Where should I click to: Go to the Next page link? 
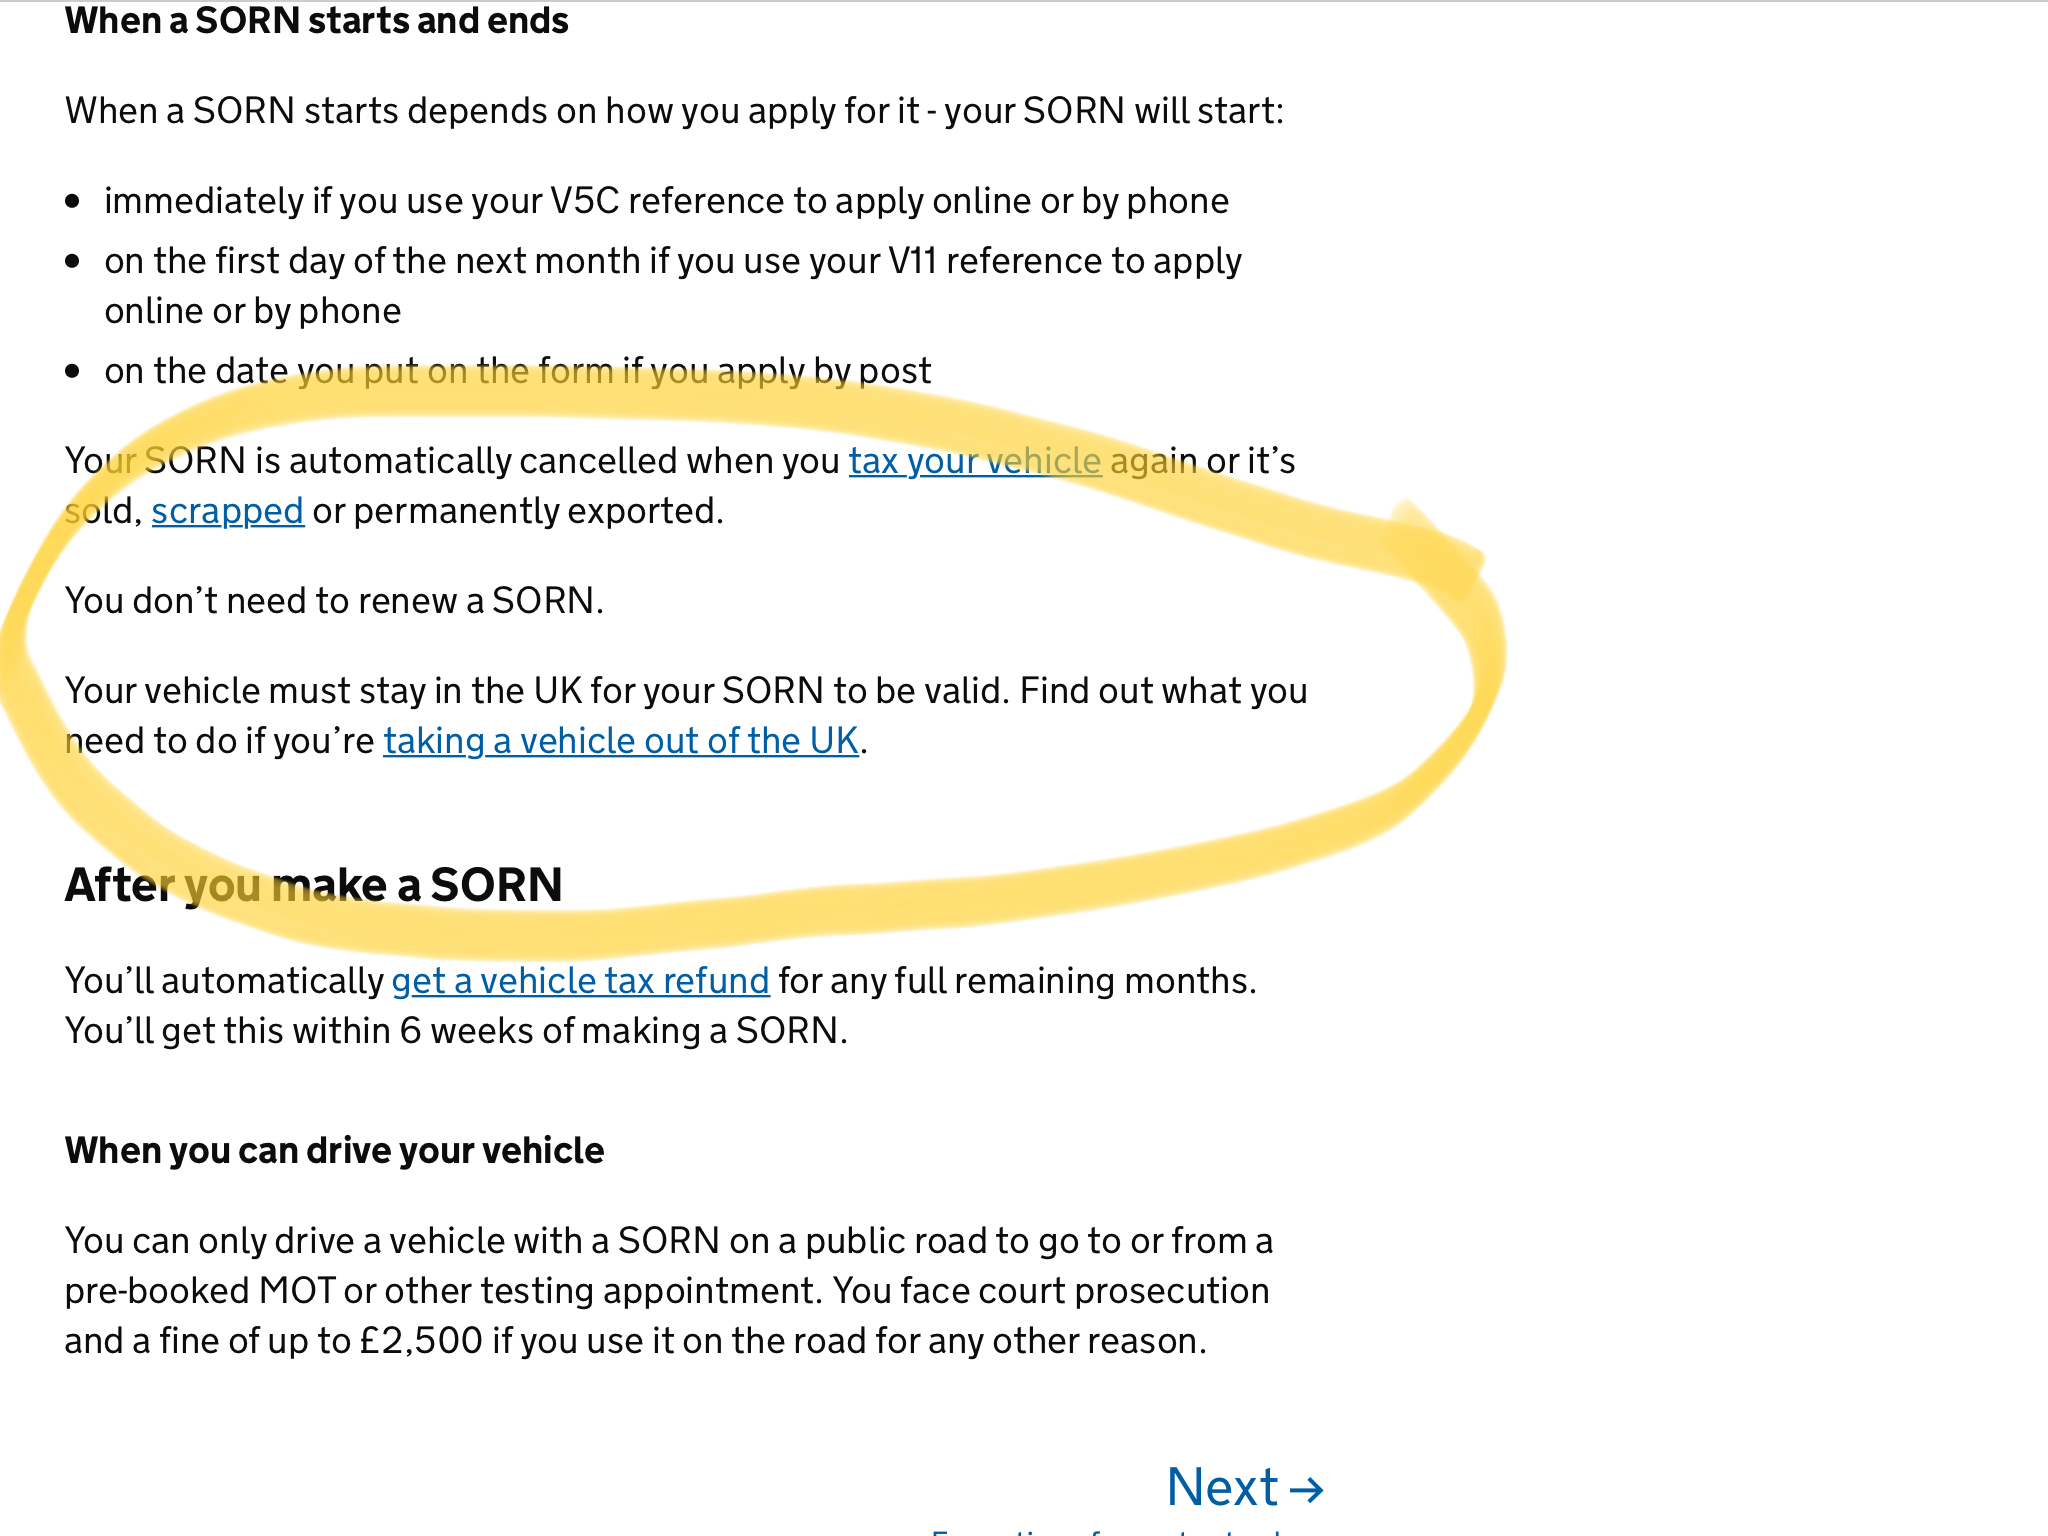[x=1222, y=1488]
